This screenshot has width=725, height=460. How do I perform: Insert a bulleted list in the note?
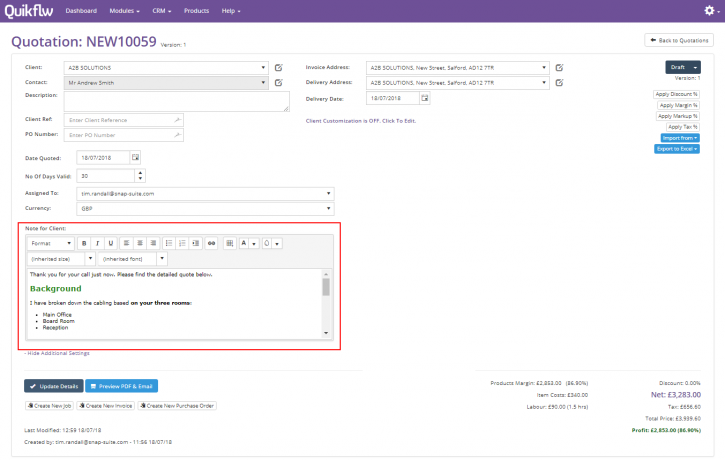(x=169, y=243)
